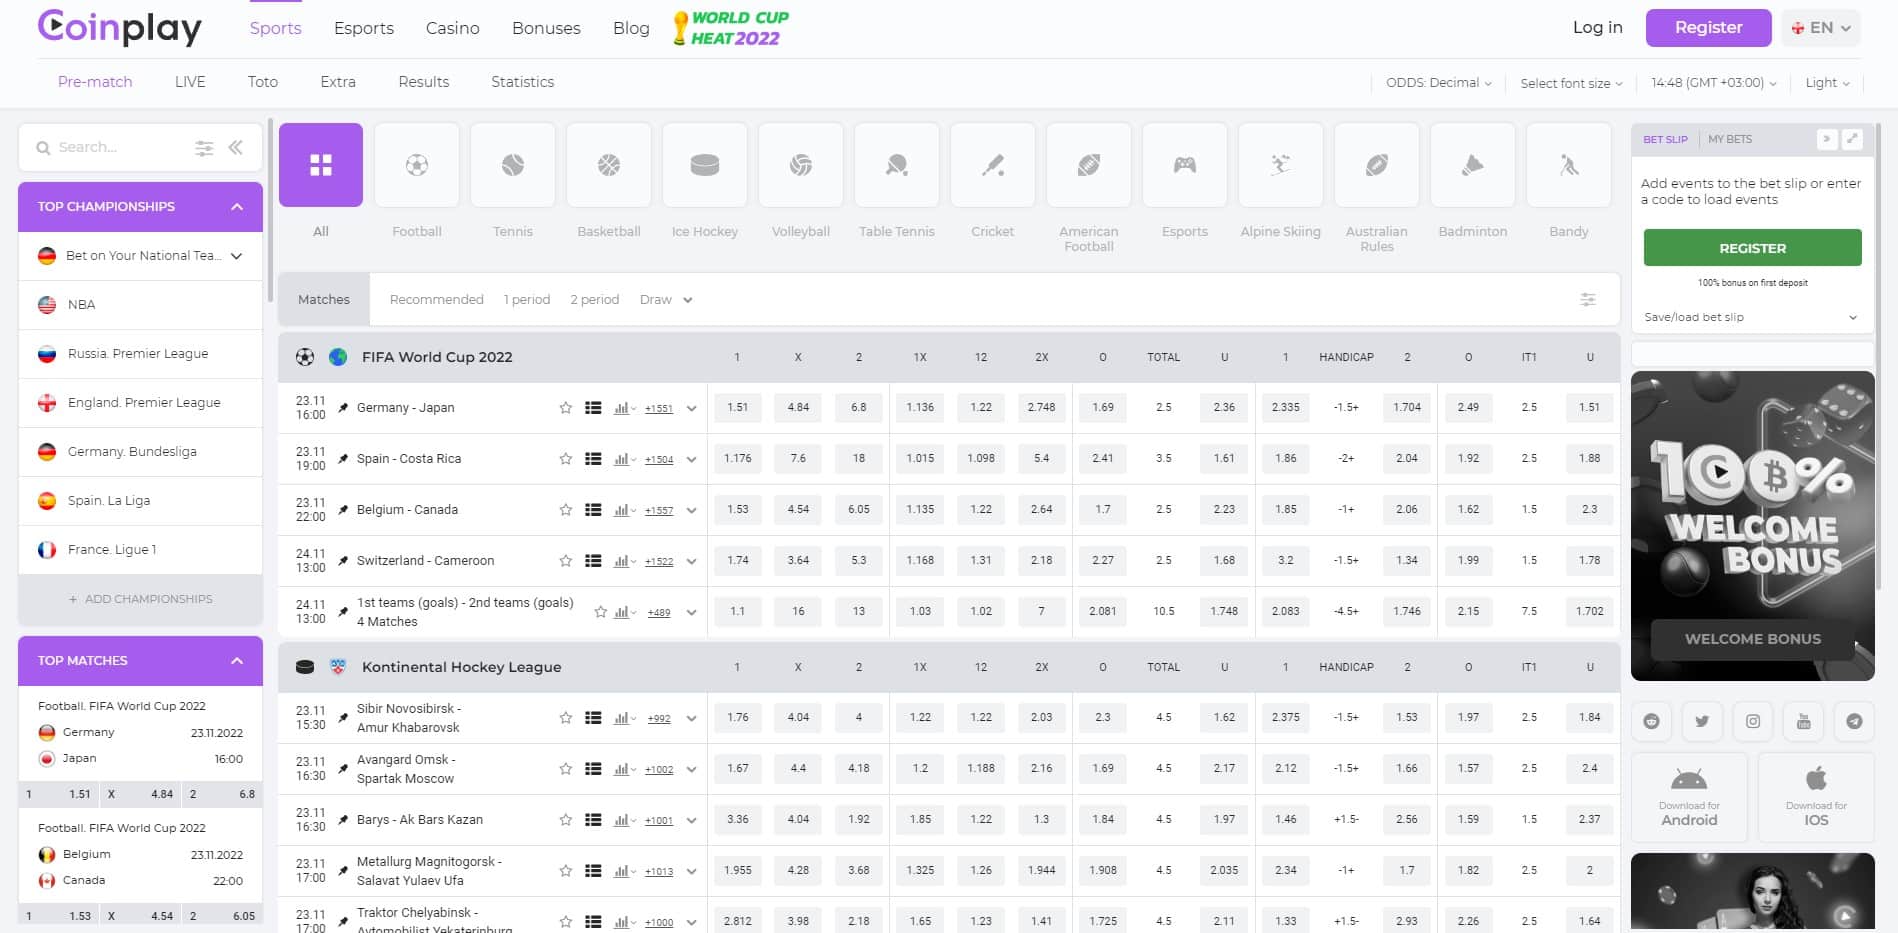1898x933 pixels.
Task: Open the ODDS: Decimal dropdown
Action: [1438, 83]
